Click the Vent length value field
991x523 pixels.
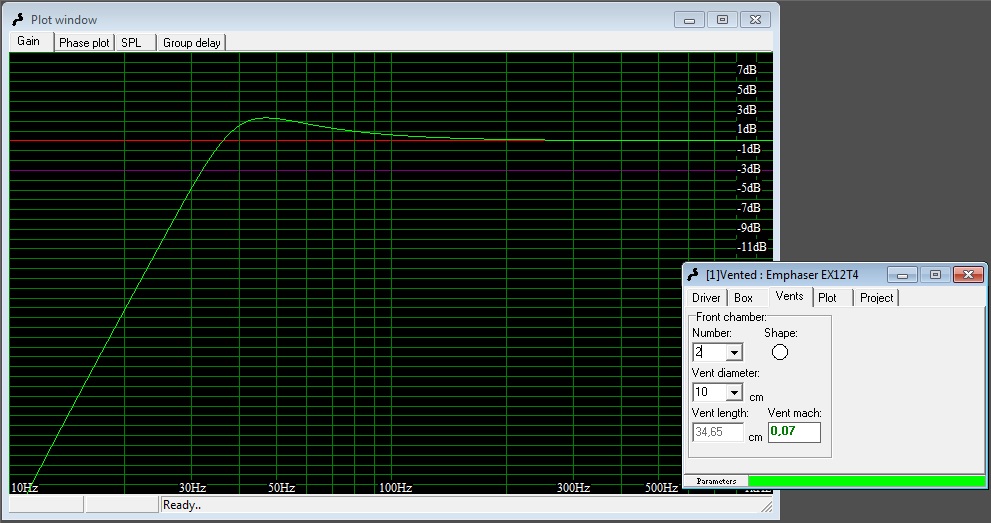tap(718, 432)
